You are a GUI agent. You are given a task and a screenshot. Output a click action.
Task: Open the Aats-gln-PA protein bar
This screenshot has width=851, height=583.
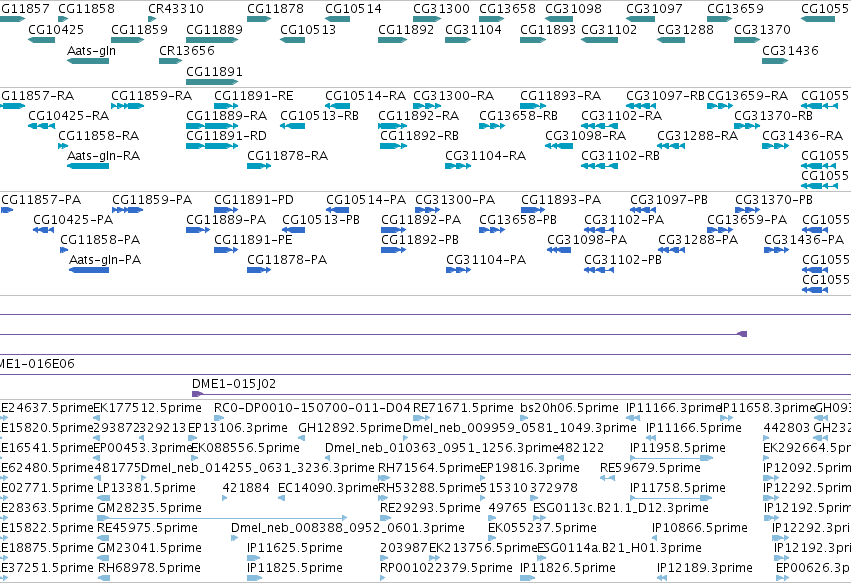click(x=89, y=270)
